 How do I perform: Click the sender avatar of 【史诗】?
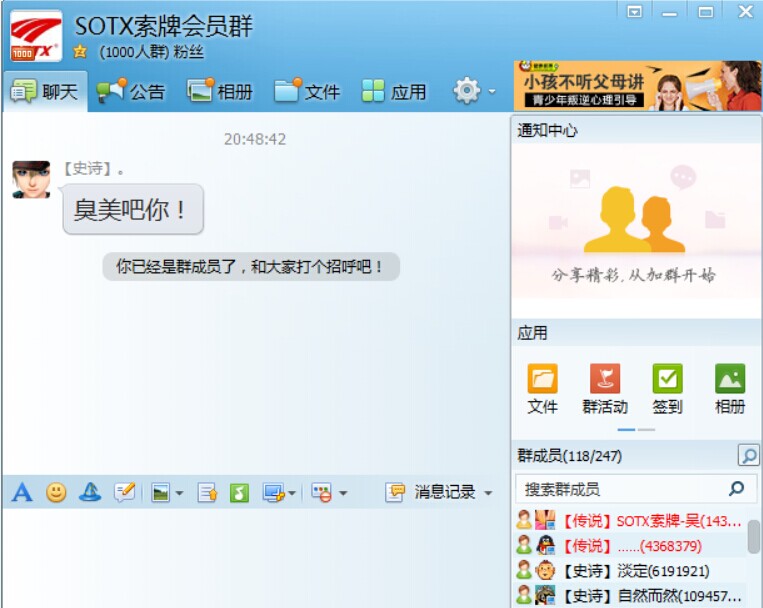pos(31,180)
